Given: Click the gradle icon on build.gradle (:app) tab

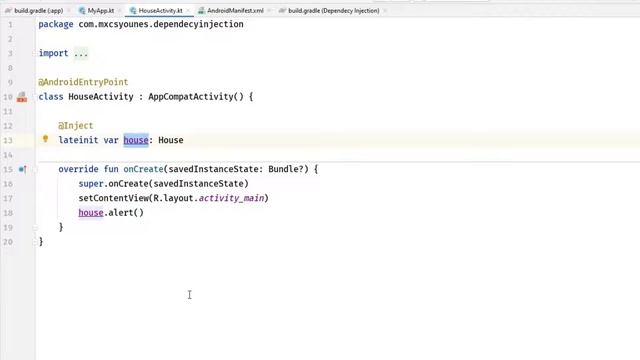Looking at the screenshot, I should [8, 11].
